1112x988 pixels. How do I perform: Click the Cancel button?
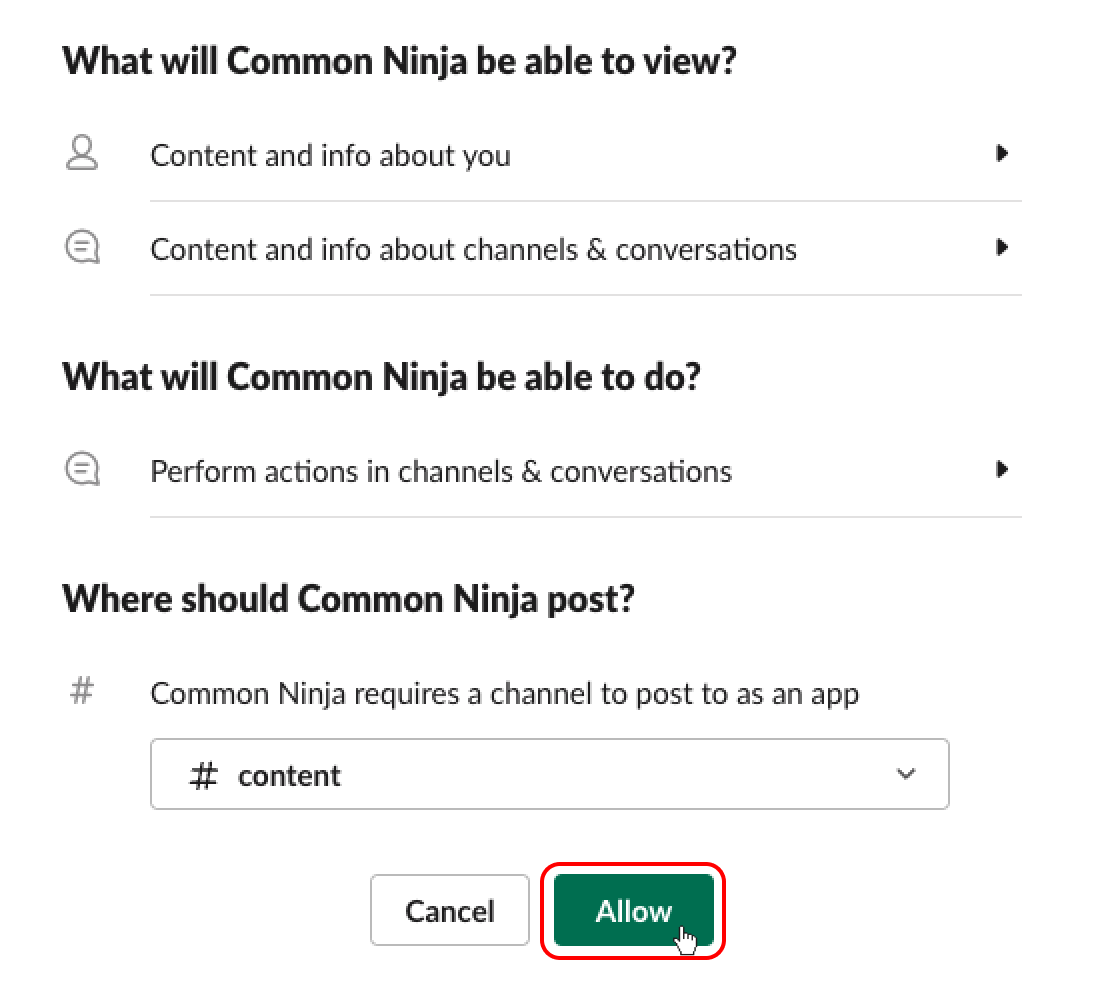pos(450,910)
